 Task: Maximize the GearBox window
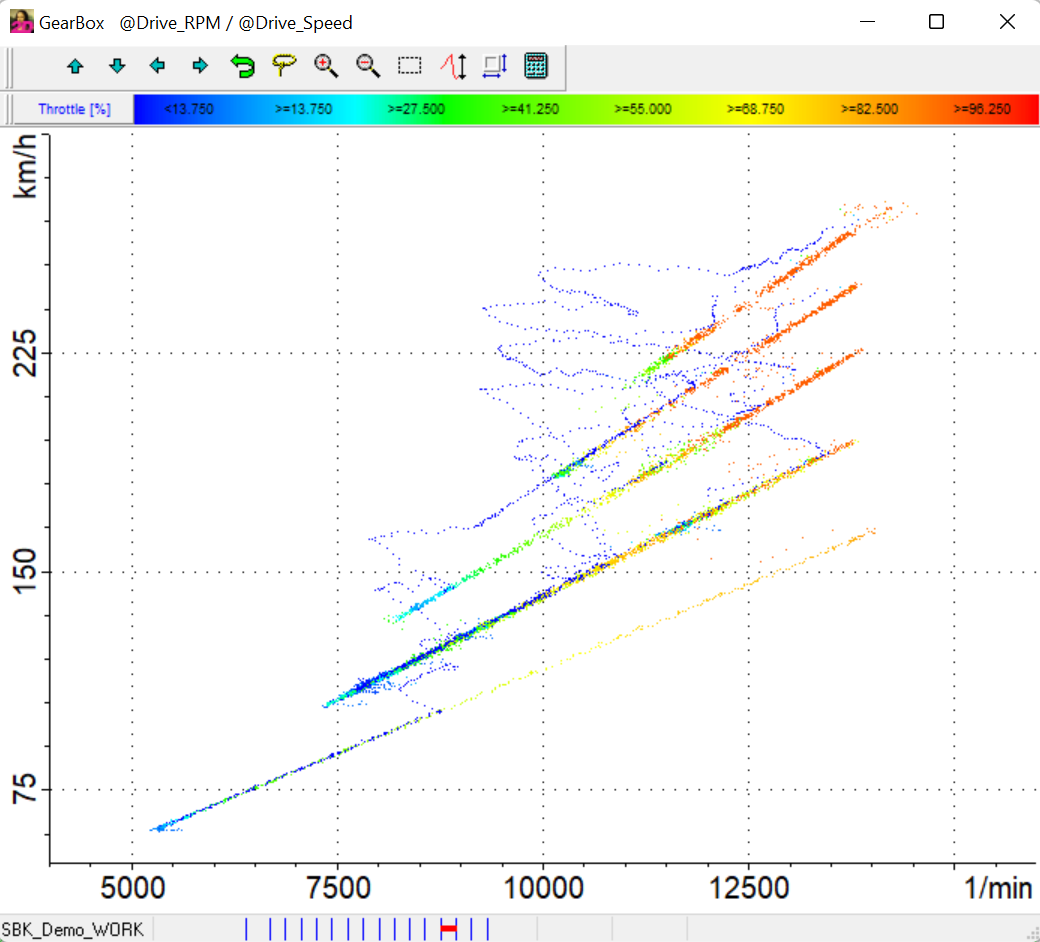(x=936, y=22)
